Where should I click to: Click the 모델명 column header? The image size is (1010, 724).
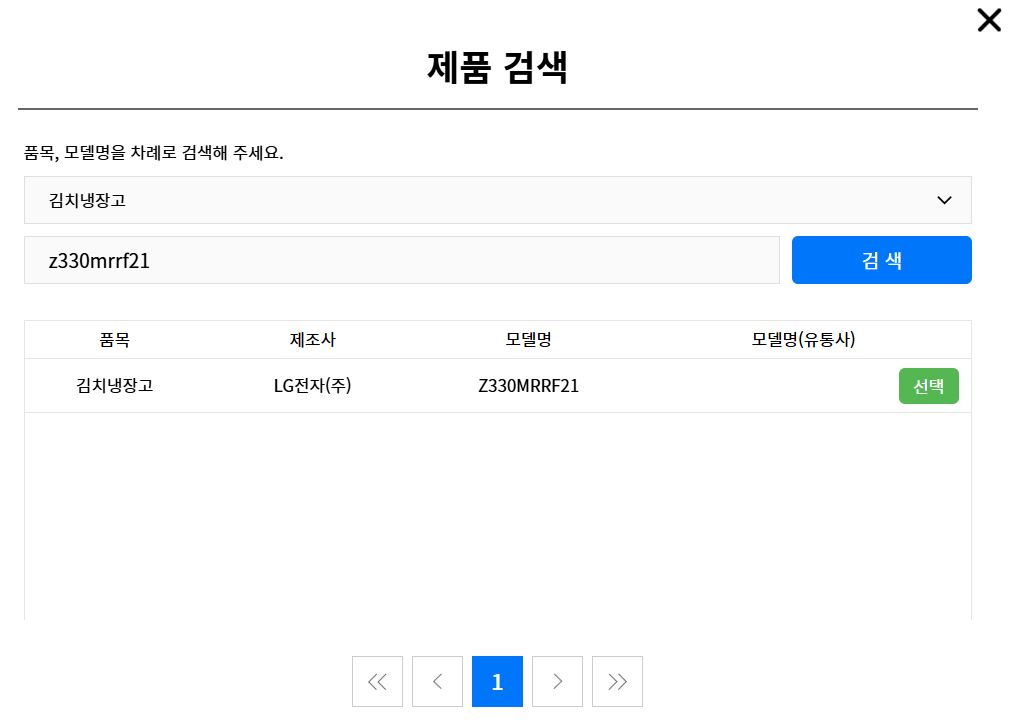click(x=528, y=340)
